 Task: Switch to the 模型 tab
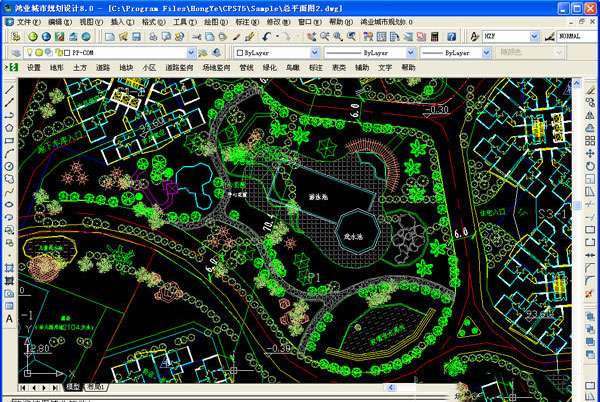tap(73, 386)
